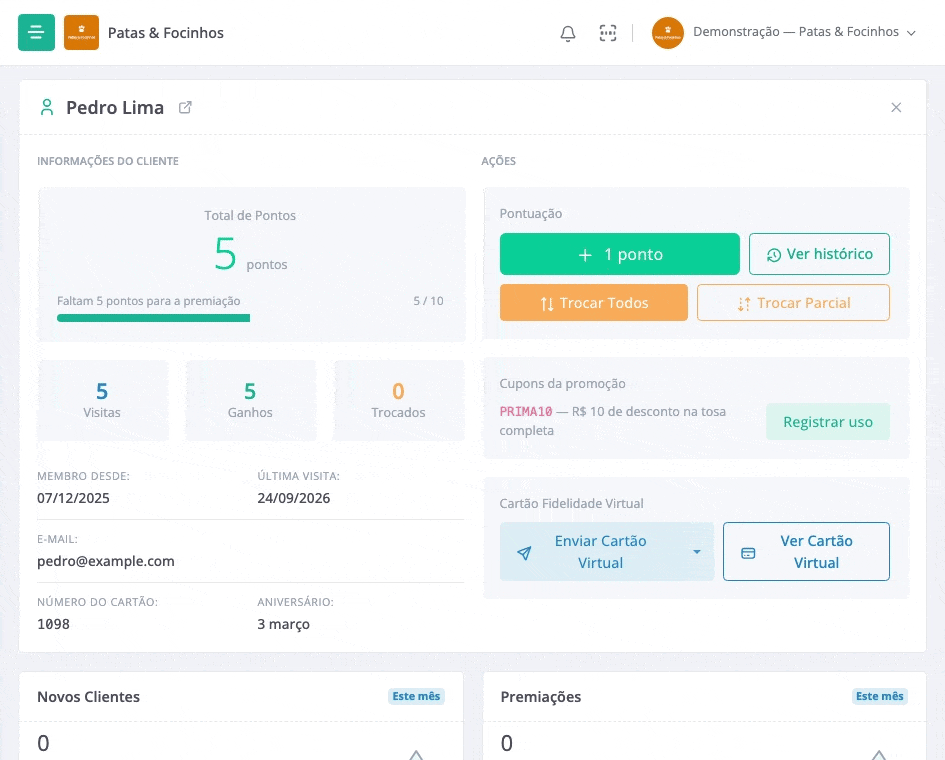Click the last visit date 24/09/2026

click(294, 498)
